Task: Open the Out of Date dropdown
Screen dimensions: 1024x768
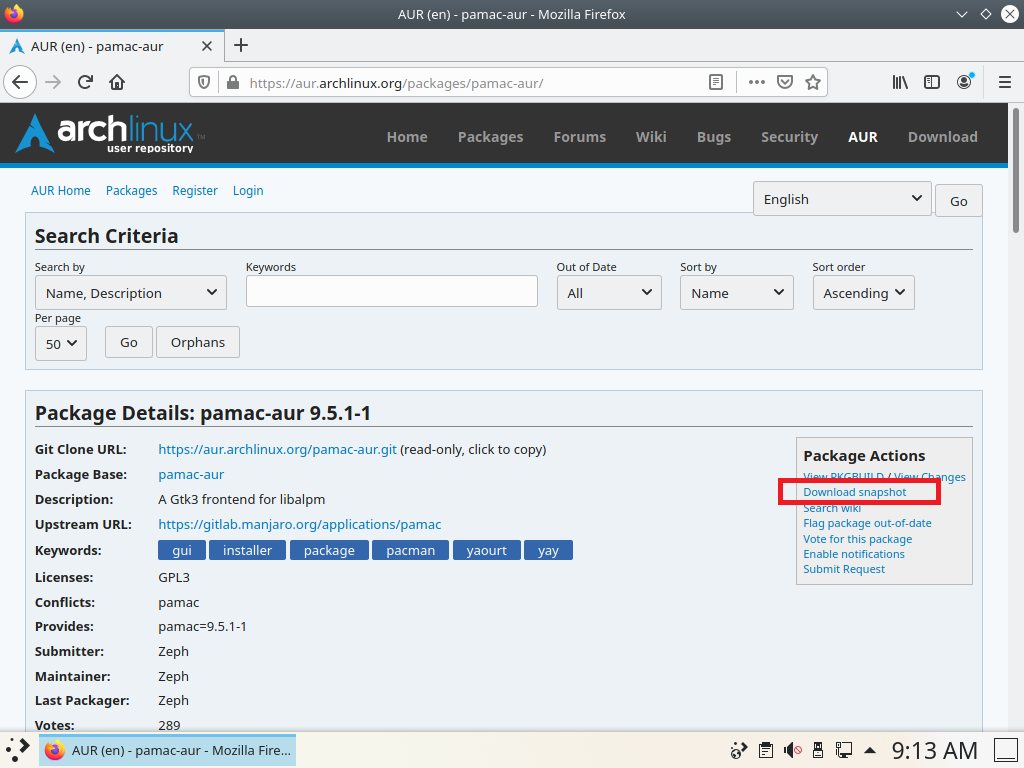Action: pos(609,293)
